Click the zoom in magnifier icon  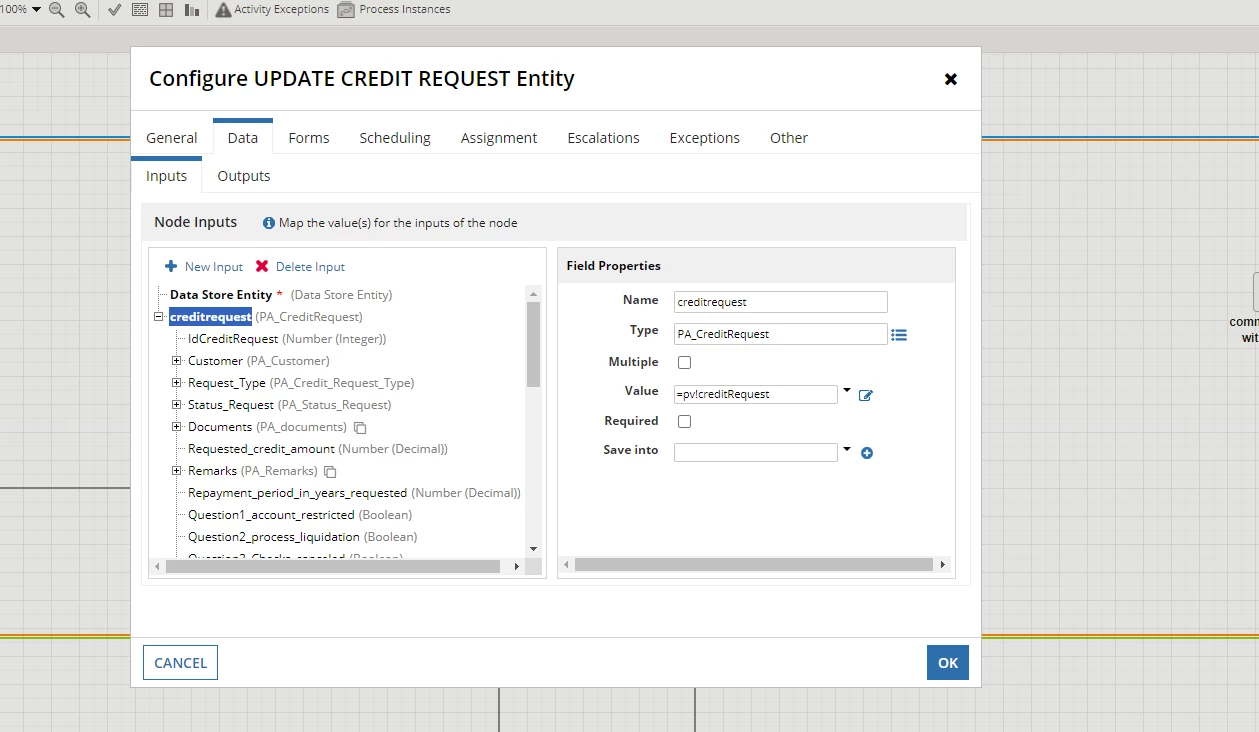(83, 9)
